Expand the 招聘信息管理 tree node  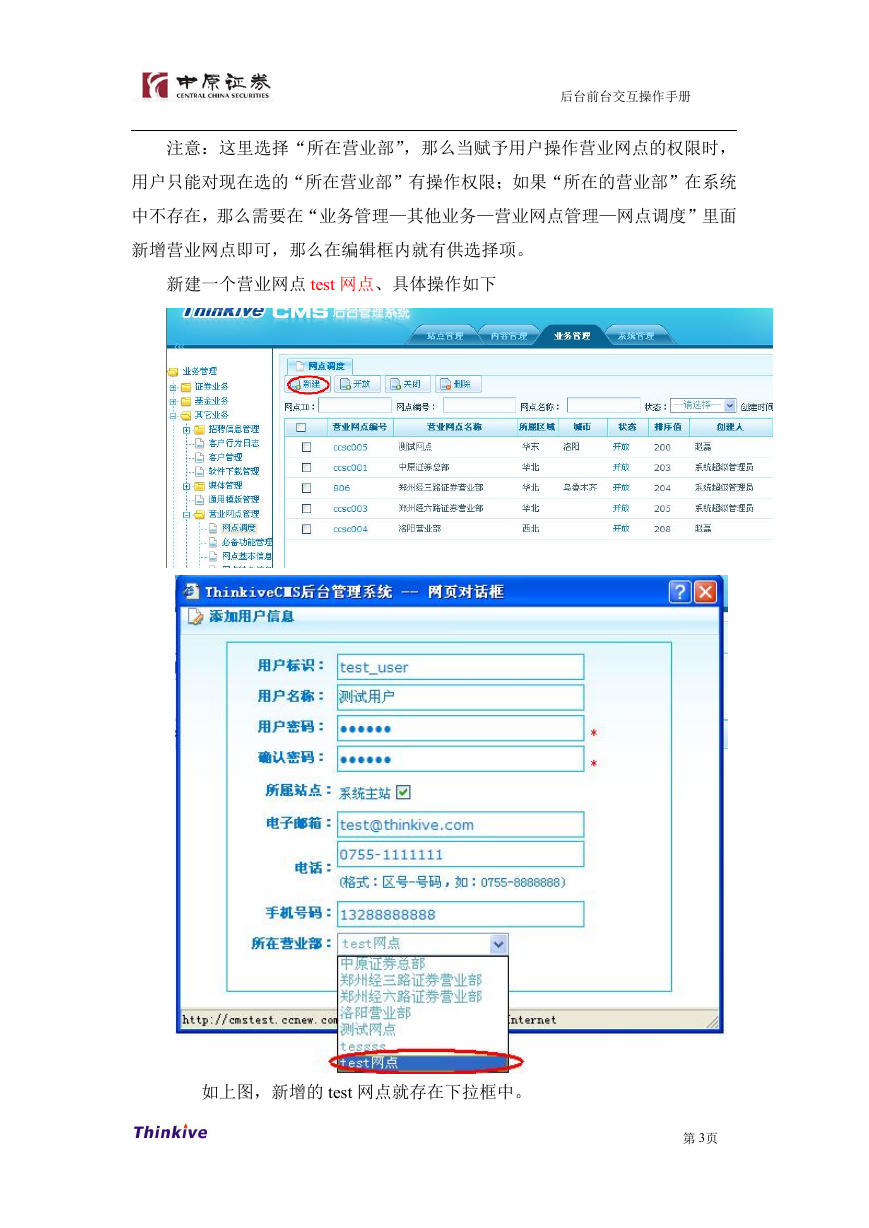click(186, 429)
